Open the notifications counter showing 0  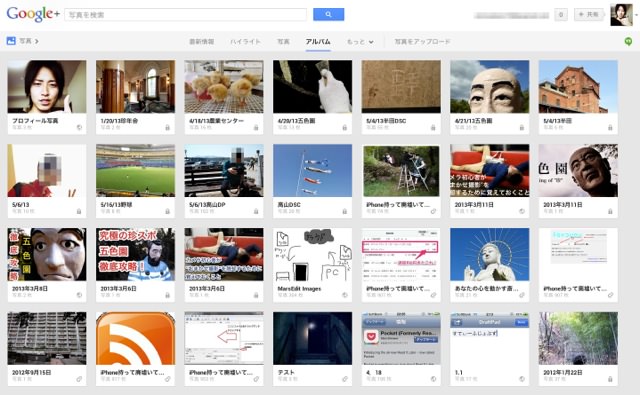point(561,15)
